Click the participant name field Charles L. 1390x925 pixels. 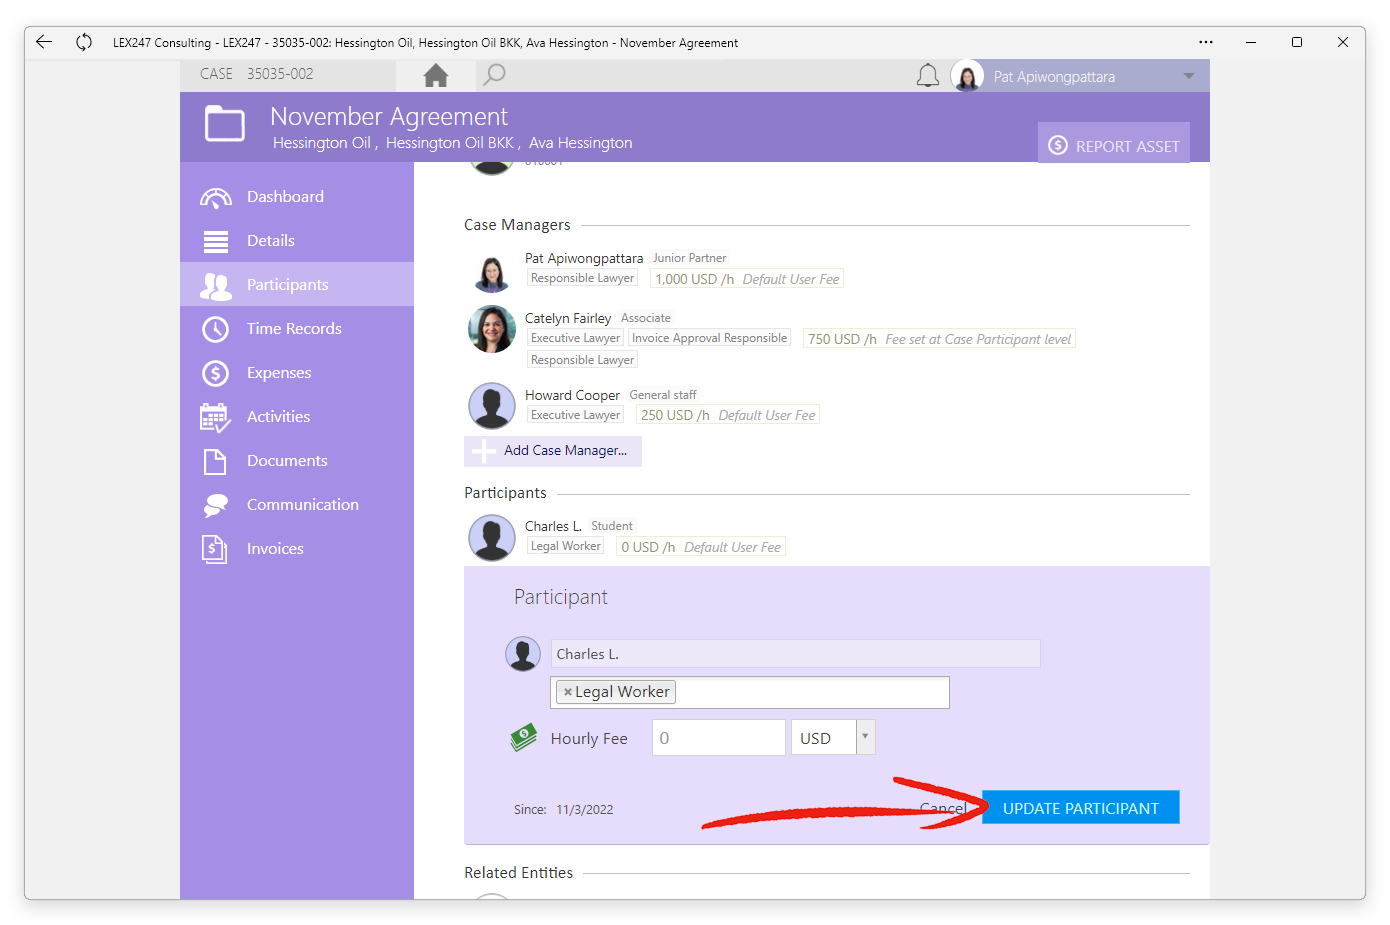(795, 654)
